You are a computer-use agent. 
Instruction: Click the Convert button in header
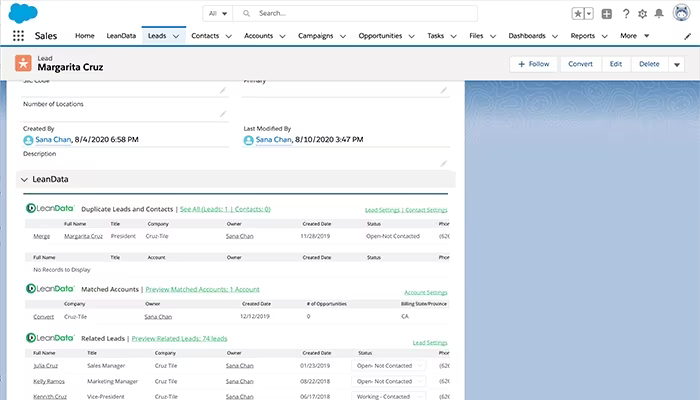pyautogui.click(x=580, y=64)
